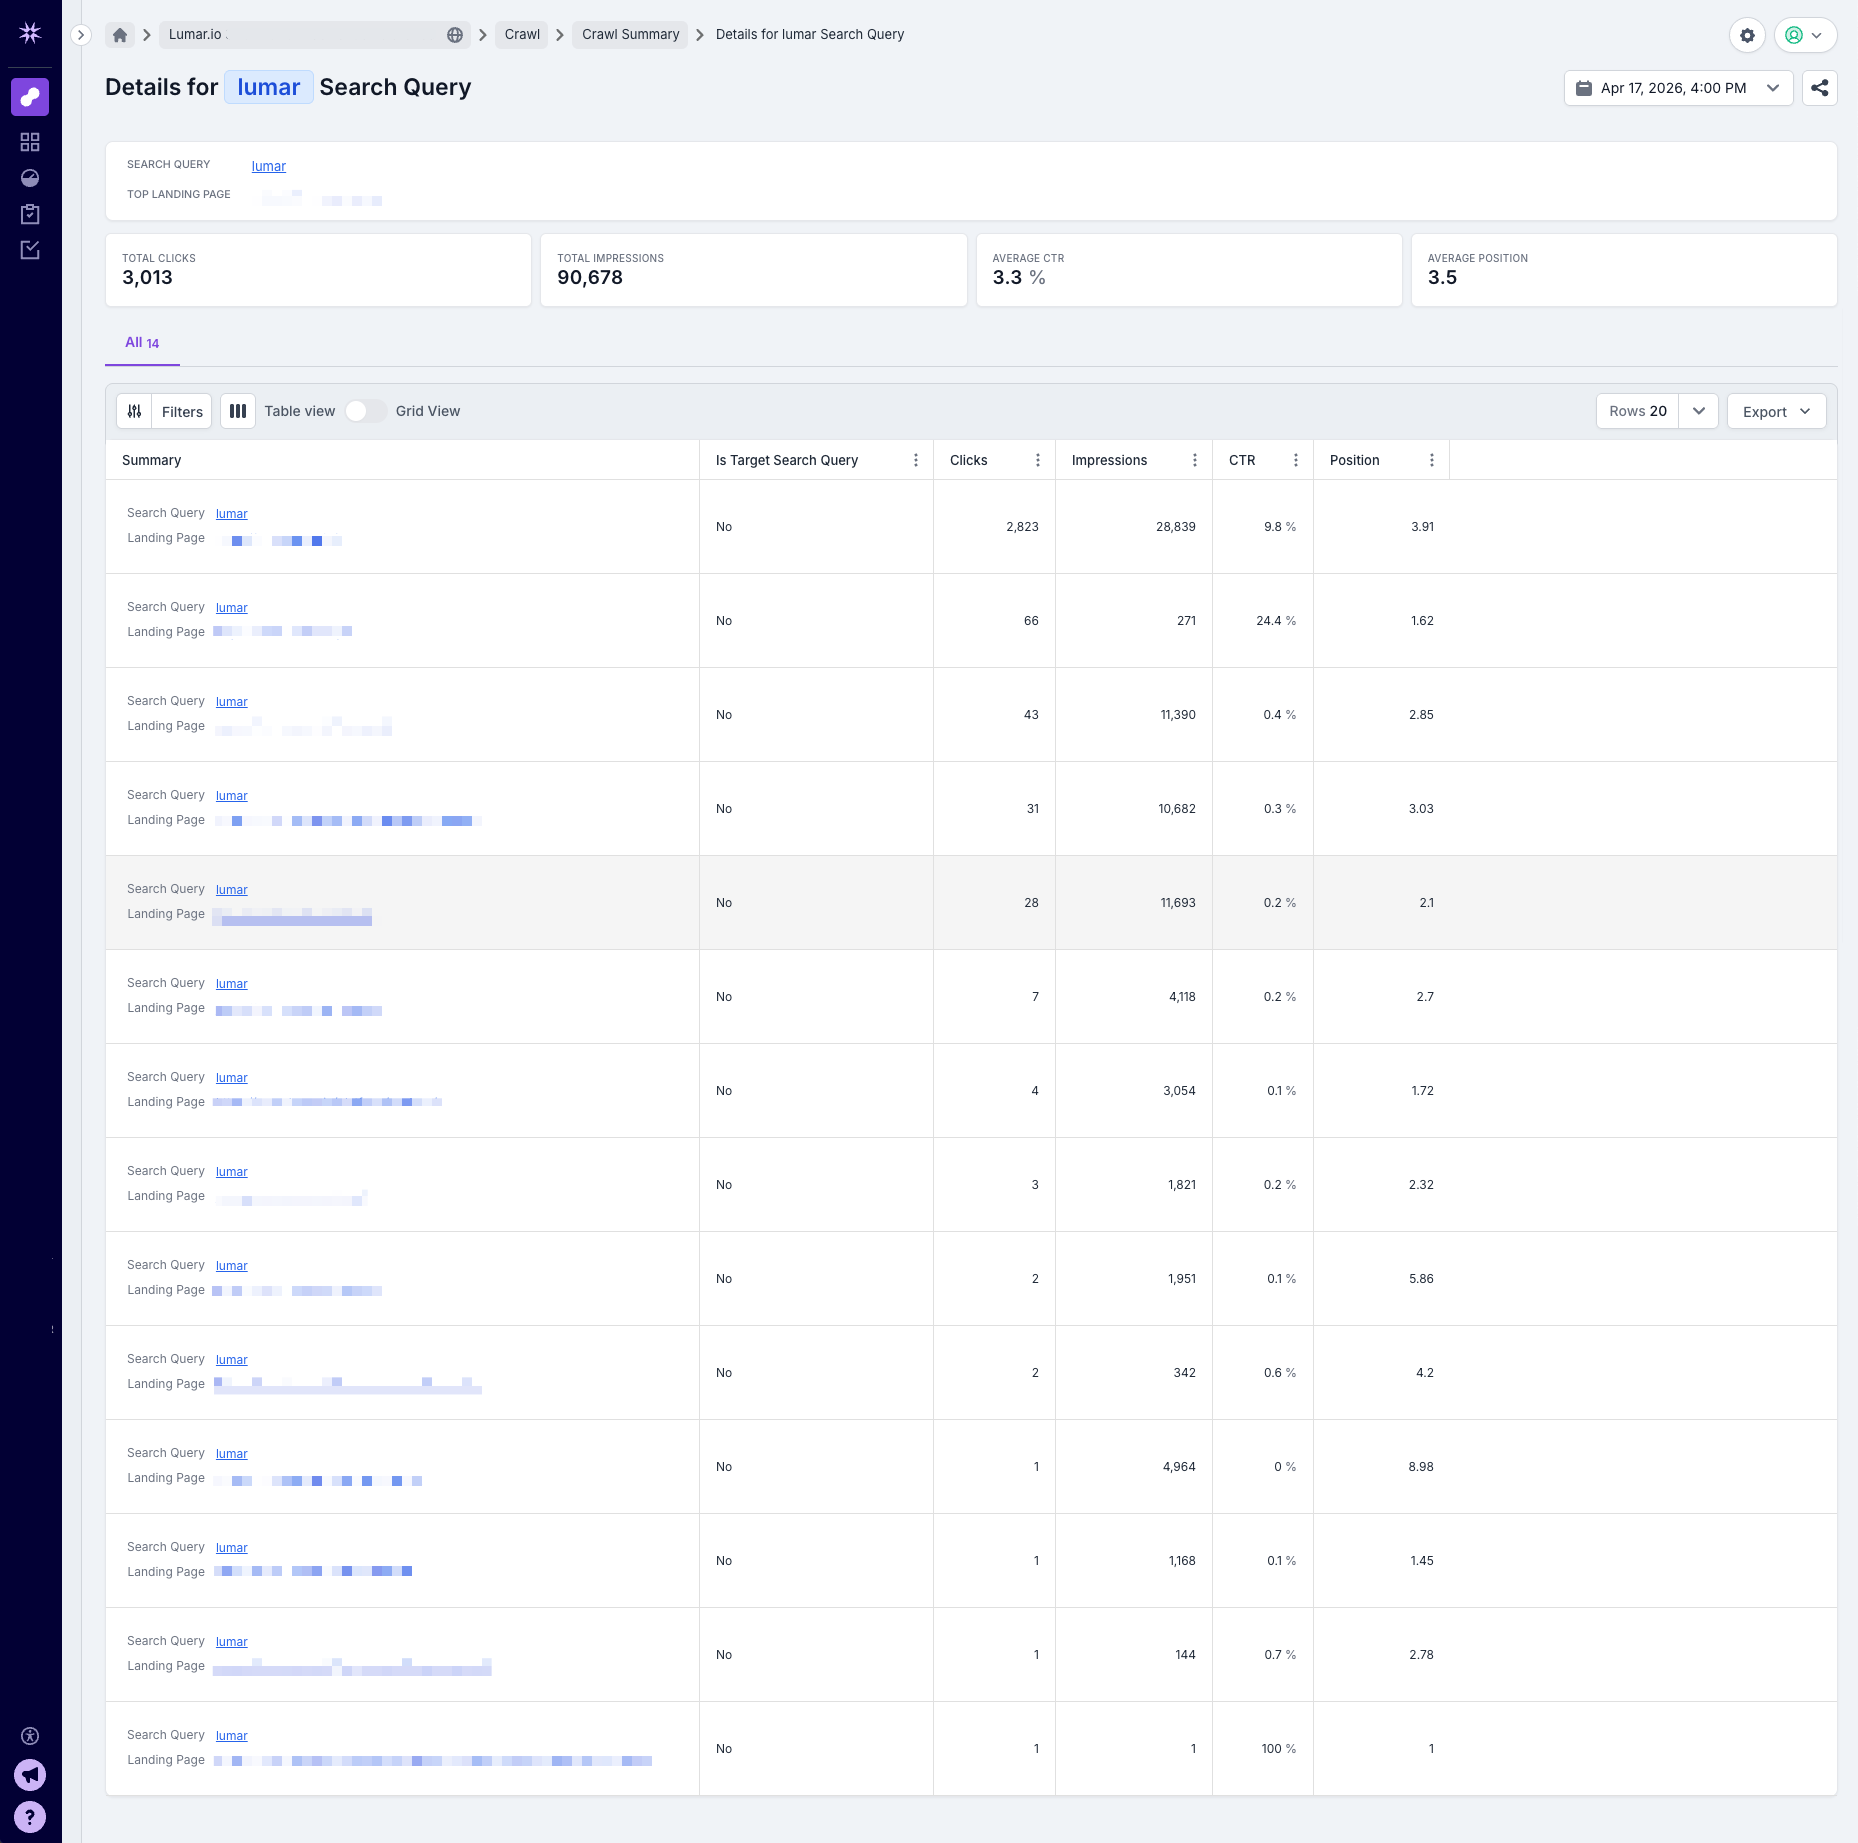Click the filter sliders icon

pos(135,411)
